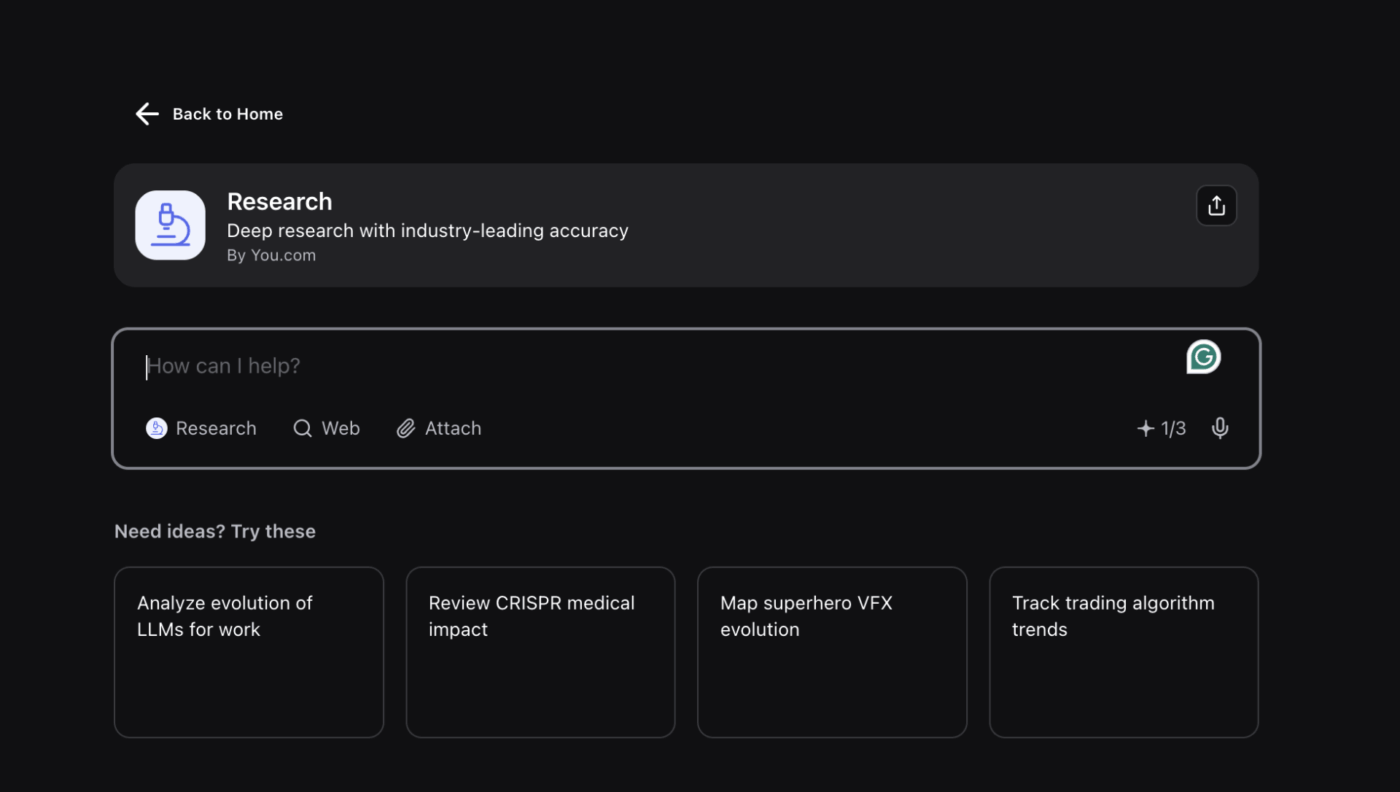Enable Web mode via its label
Screen dimensions: 1400x792
341,428
